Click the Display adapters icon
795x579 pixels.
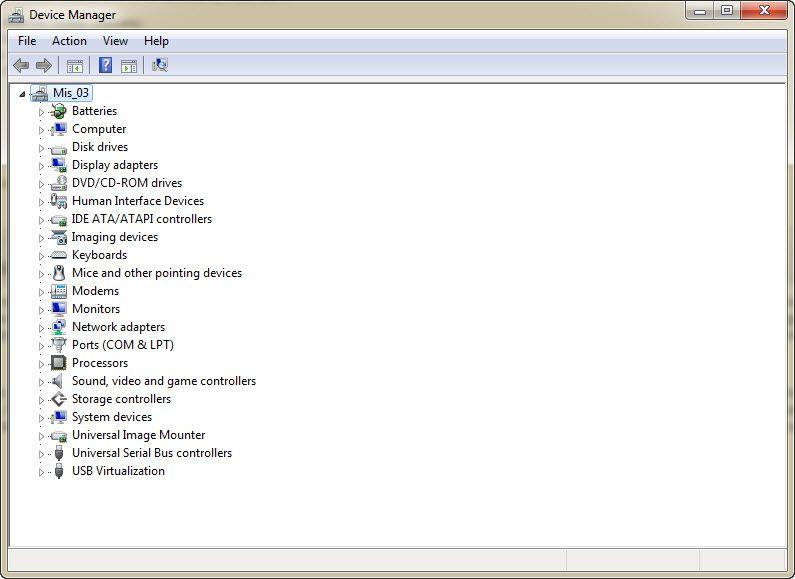click(x=59, y=165)
